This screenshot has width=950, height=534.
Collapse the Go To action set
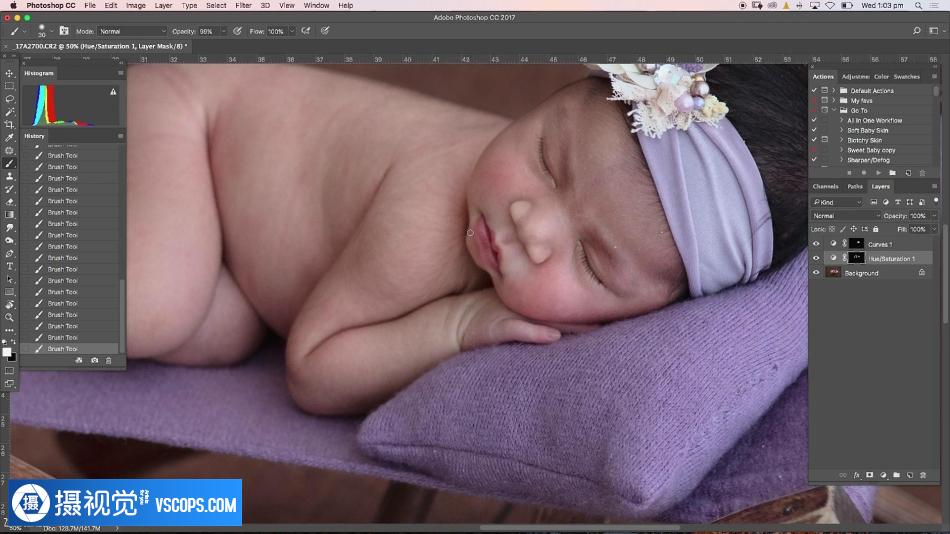[x=834, y=110]
